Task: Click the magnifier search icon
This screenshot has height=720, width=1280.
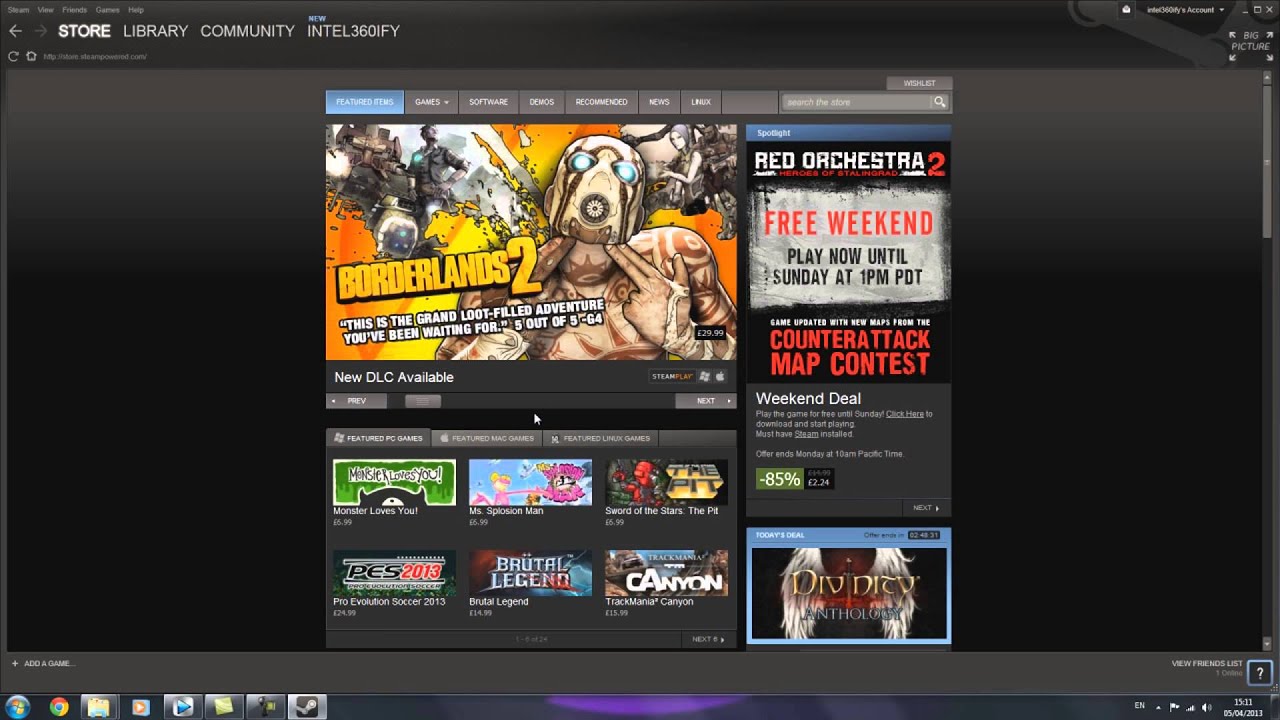Action: click(940, 102)
